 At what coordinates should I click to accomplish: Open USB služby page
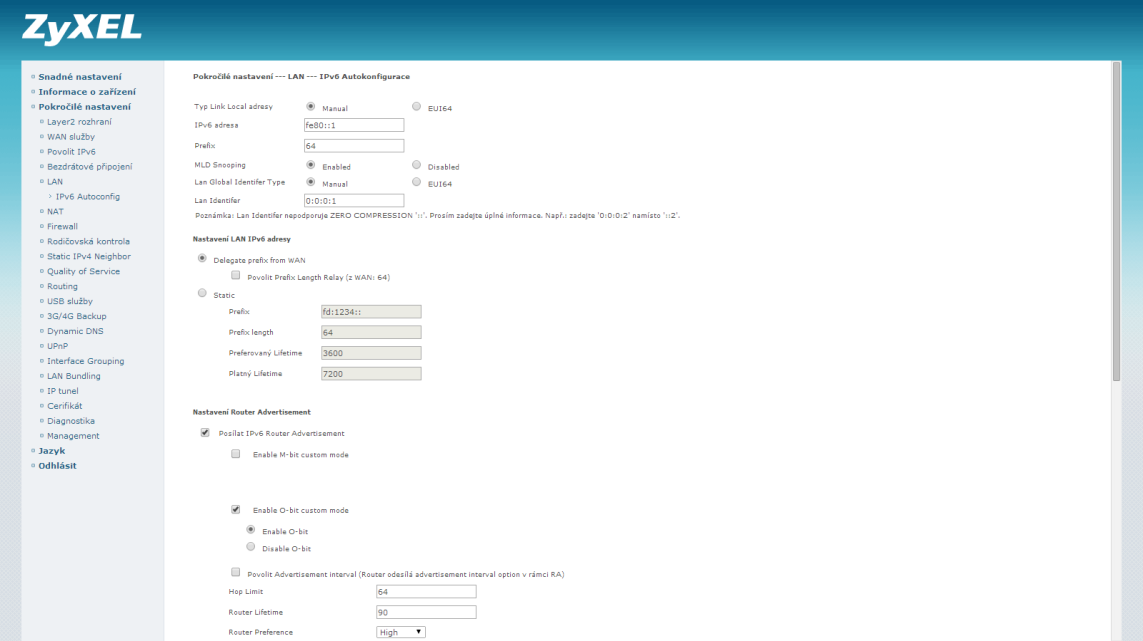(70, 301)
